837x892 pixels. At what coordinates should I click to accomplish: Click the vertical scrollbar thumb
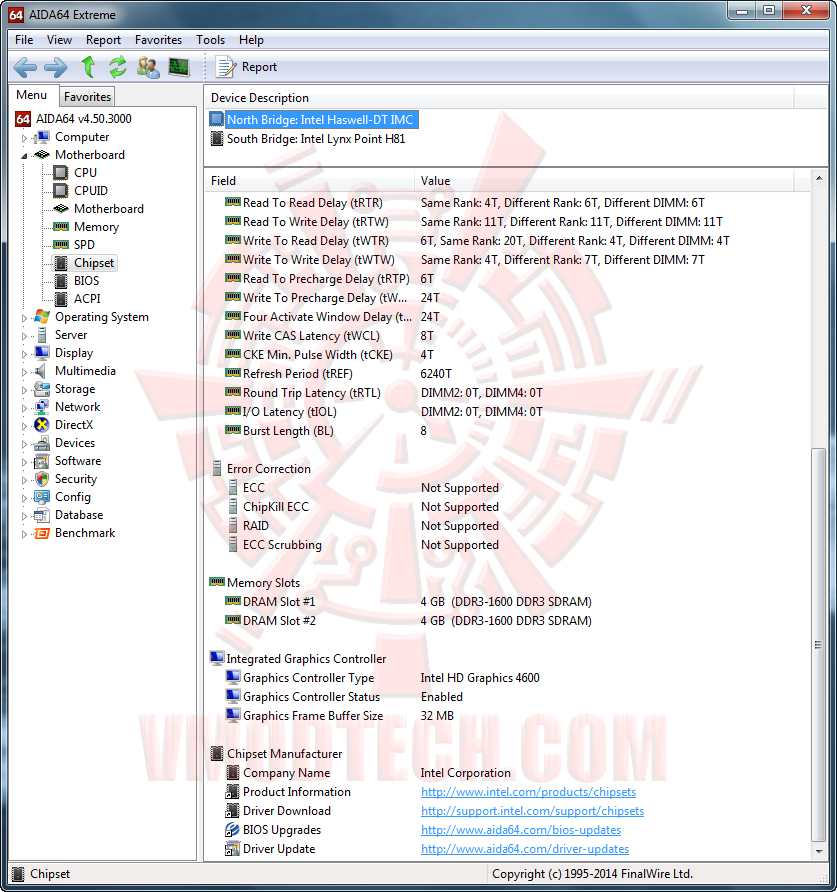pyautogui.click(x=818, y=645)
